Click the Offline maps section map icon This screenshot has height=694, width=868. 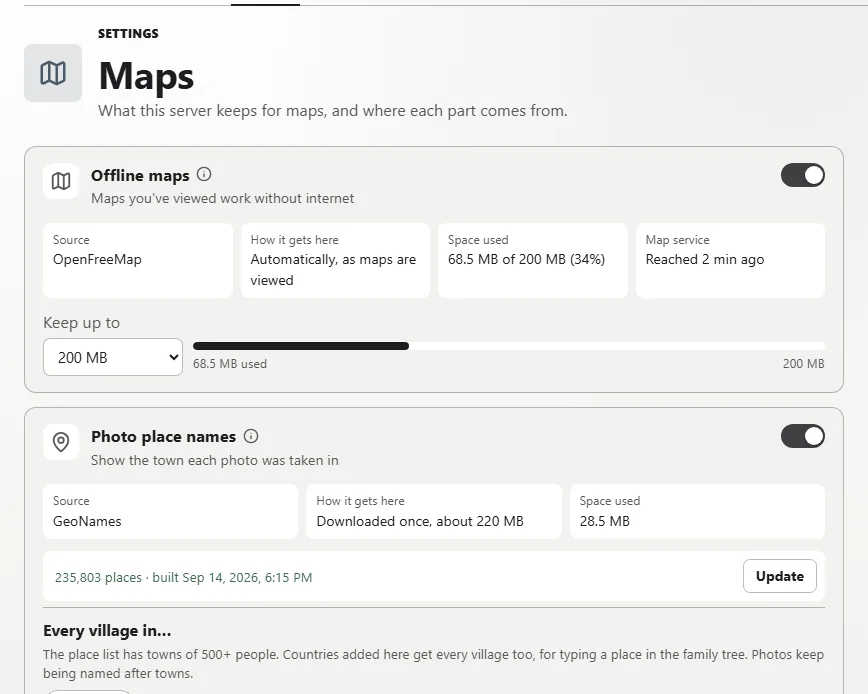[61, 181]
